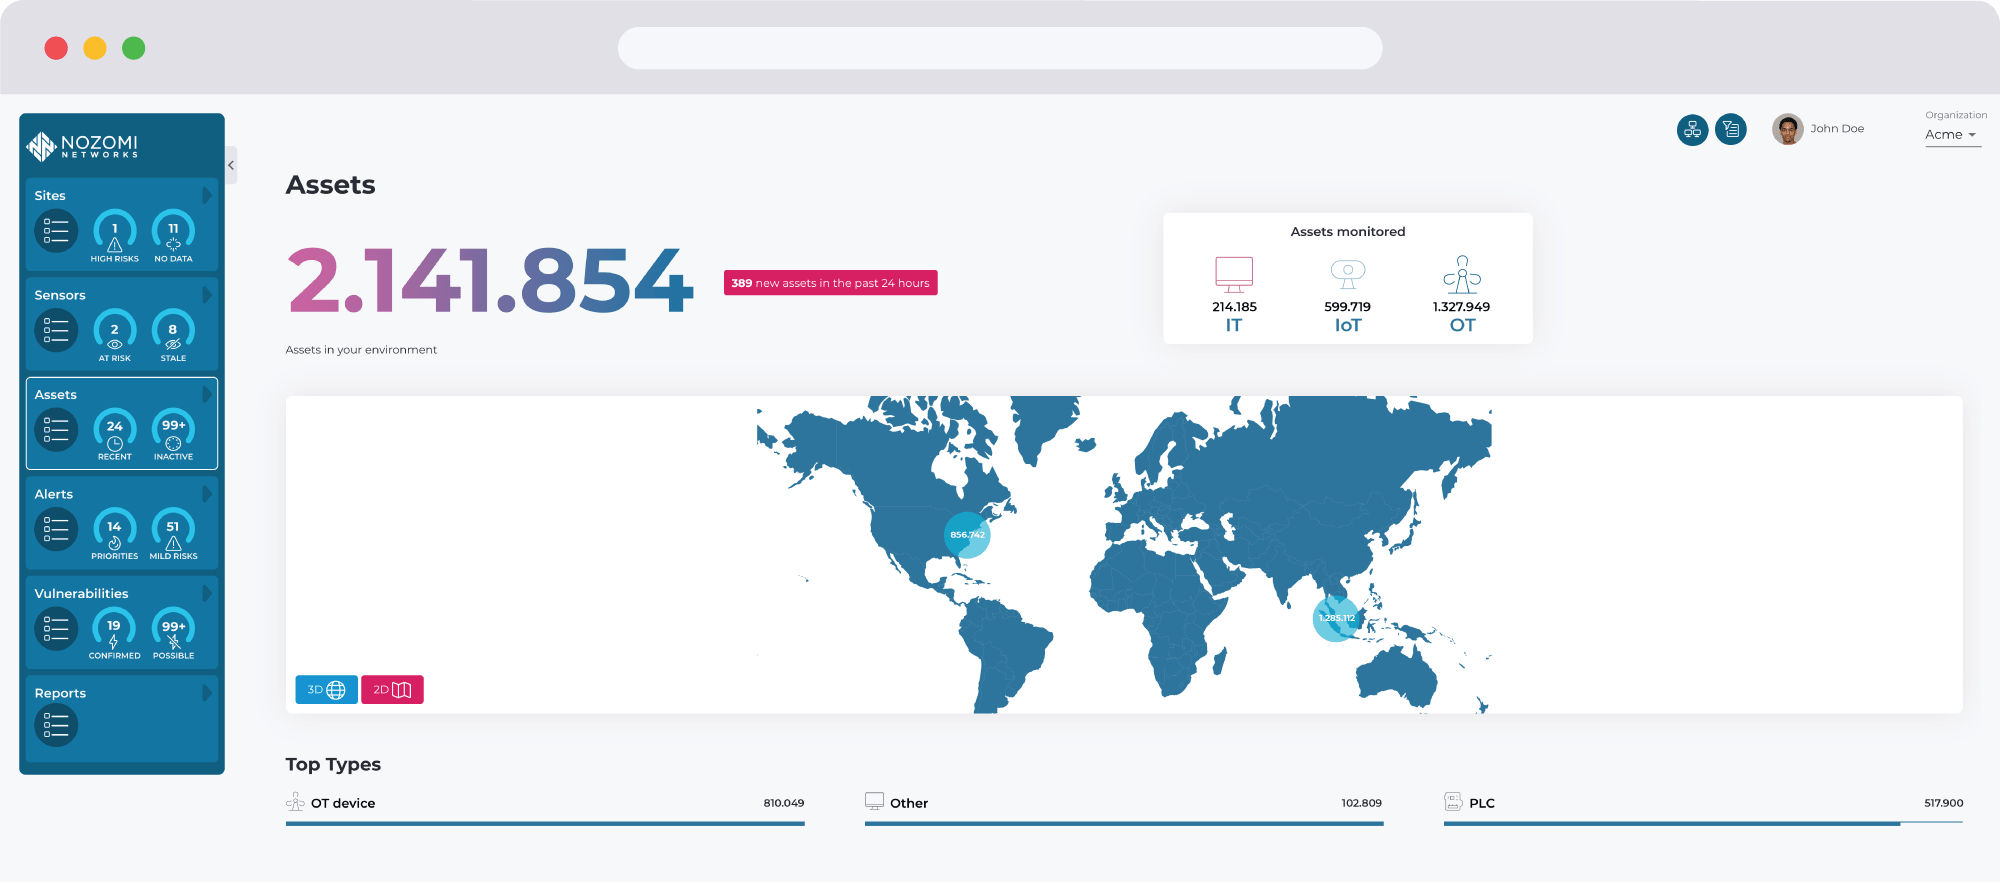This screenshot has width=2000, height=882.
Task: Open the Sensors Stale indicator
Action: [x=173, y=334]
